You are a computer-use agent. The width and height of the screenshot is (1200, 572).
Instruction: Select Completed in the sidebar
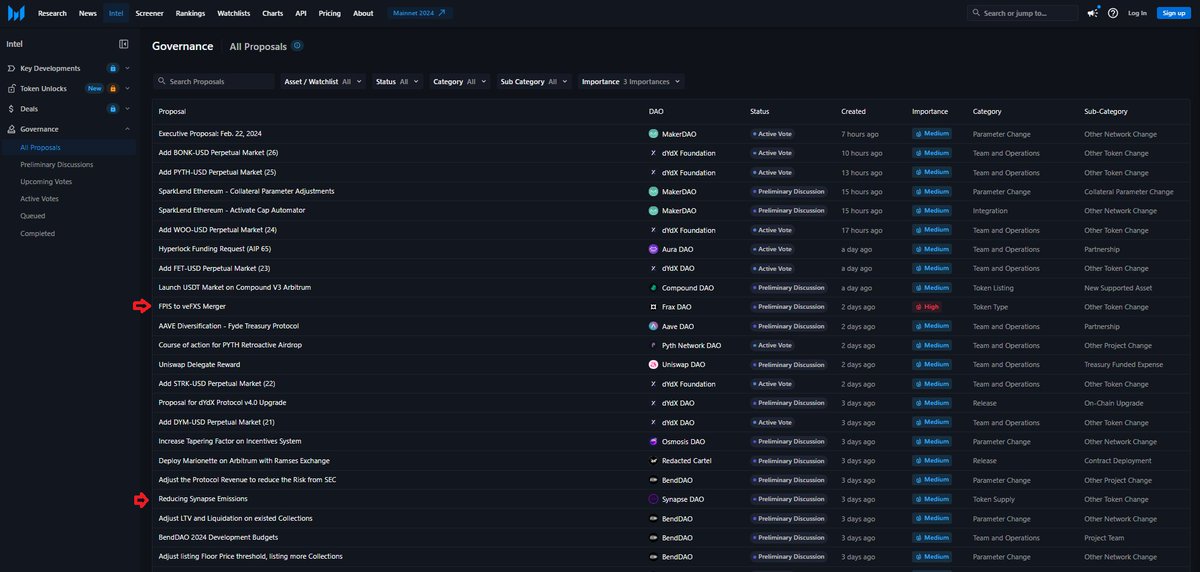tap(37, 233)
